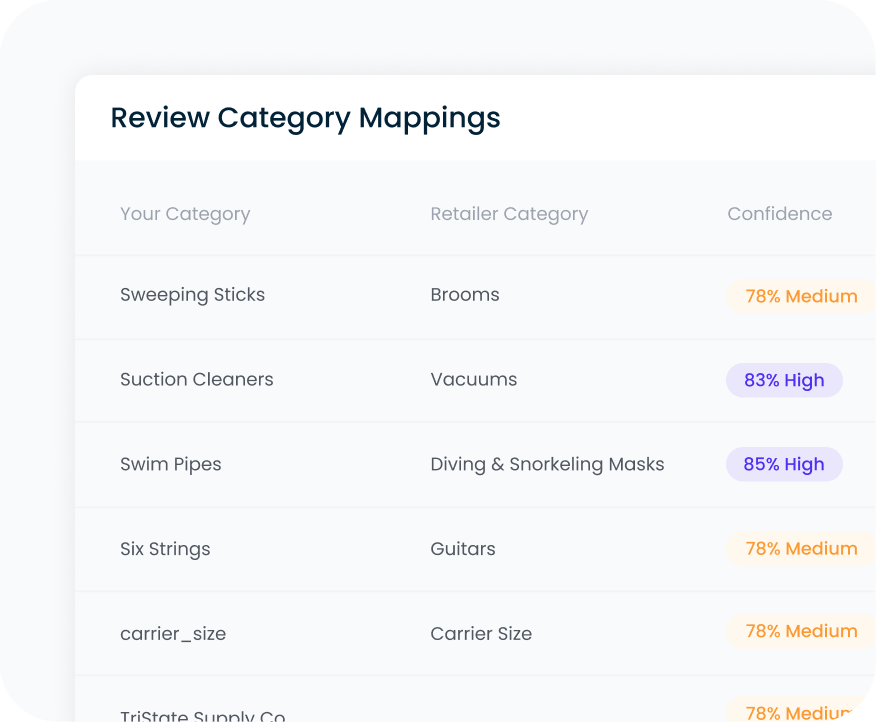
Task: Click the Vacuums category cell
Action: [x=474, y=379]
